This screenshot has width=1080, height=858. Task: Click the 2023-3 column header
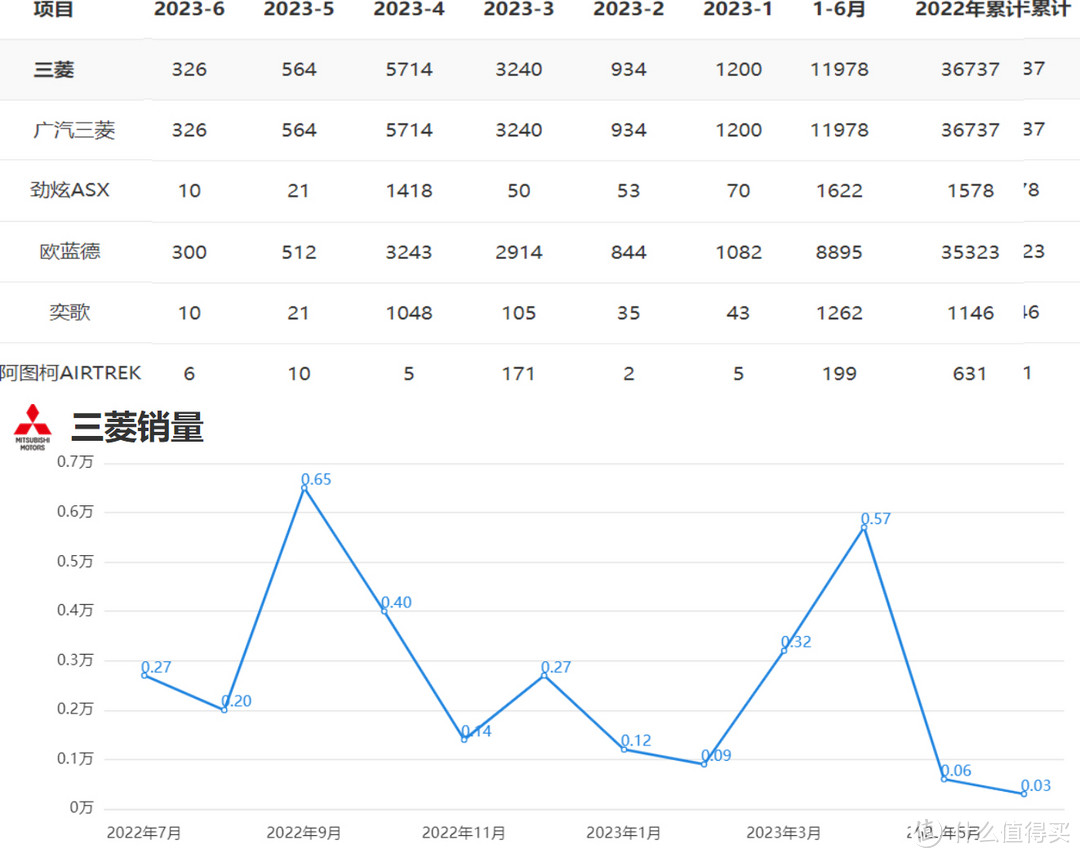(x=519, y=10)
